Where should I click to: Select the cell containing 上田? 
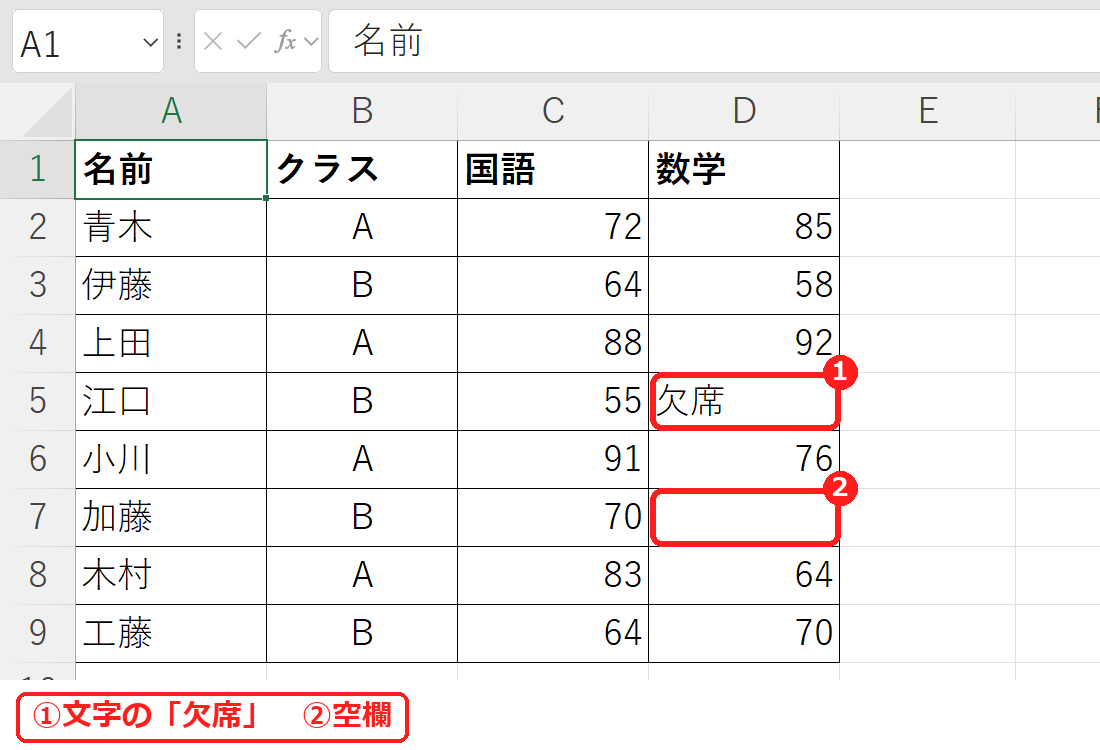pos(171,344)
